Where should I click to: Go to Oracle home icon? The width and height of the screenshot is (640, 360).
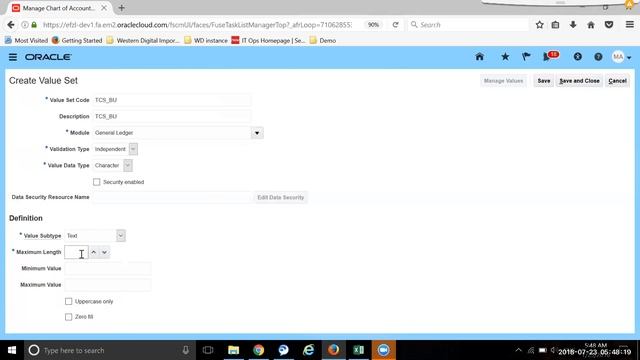click(480, 57)
